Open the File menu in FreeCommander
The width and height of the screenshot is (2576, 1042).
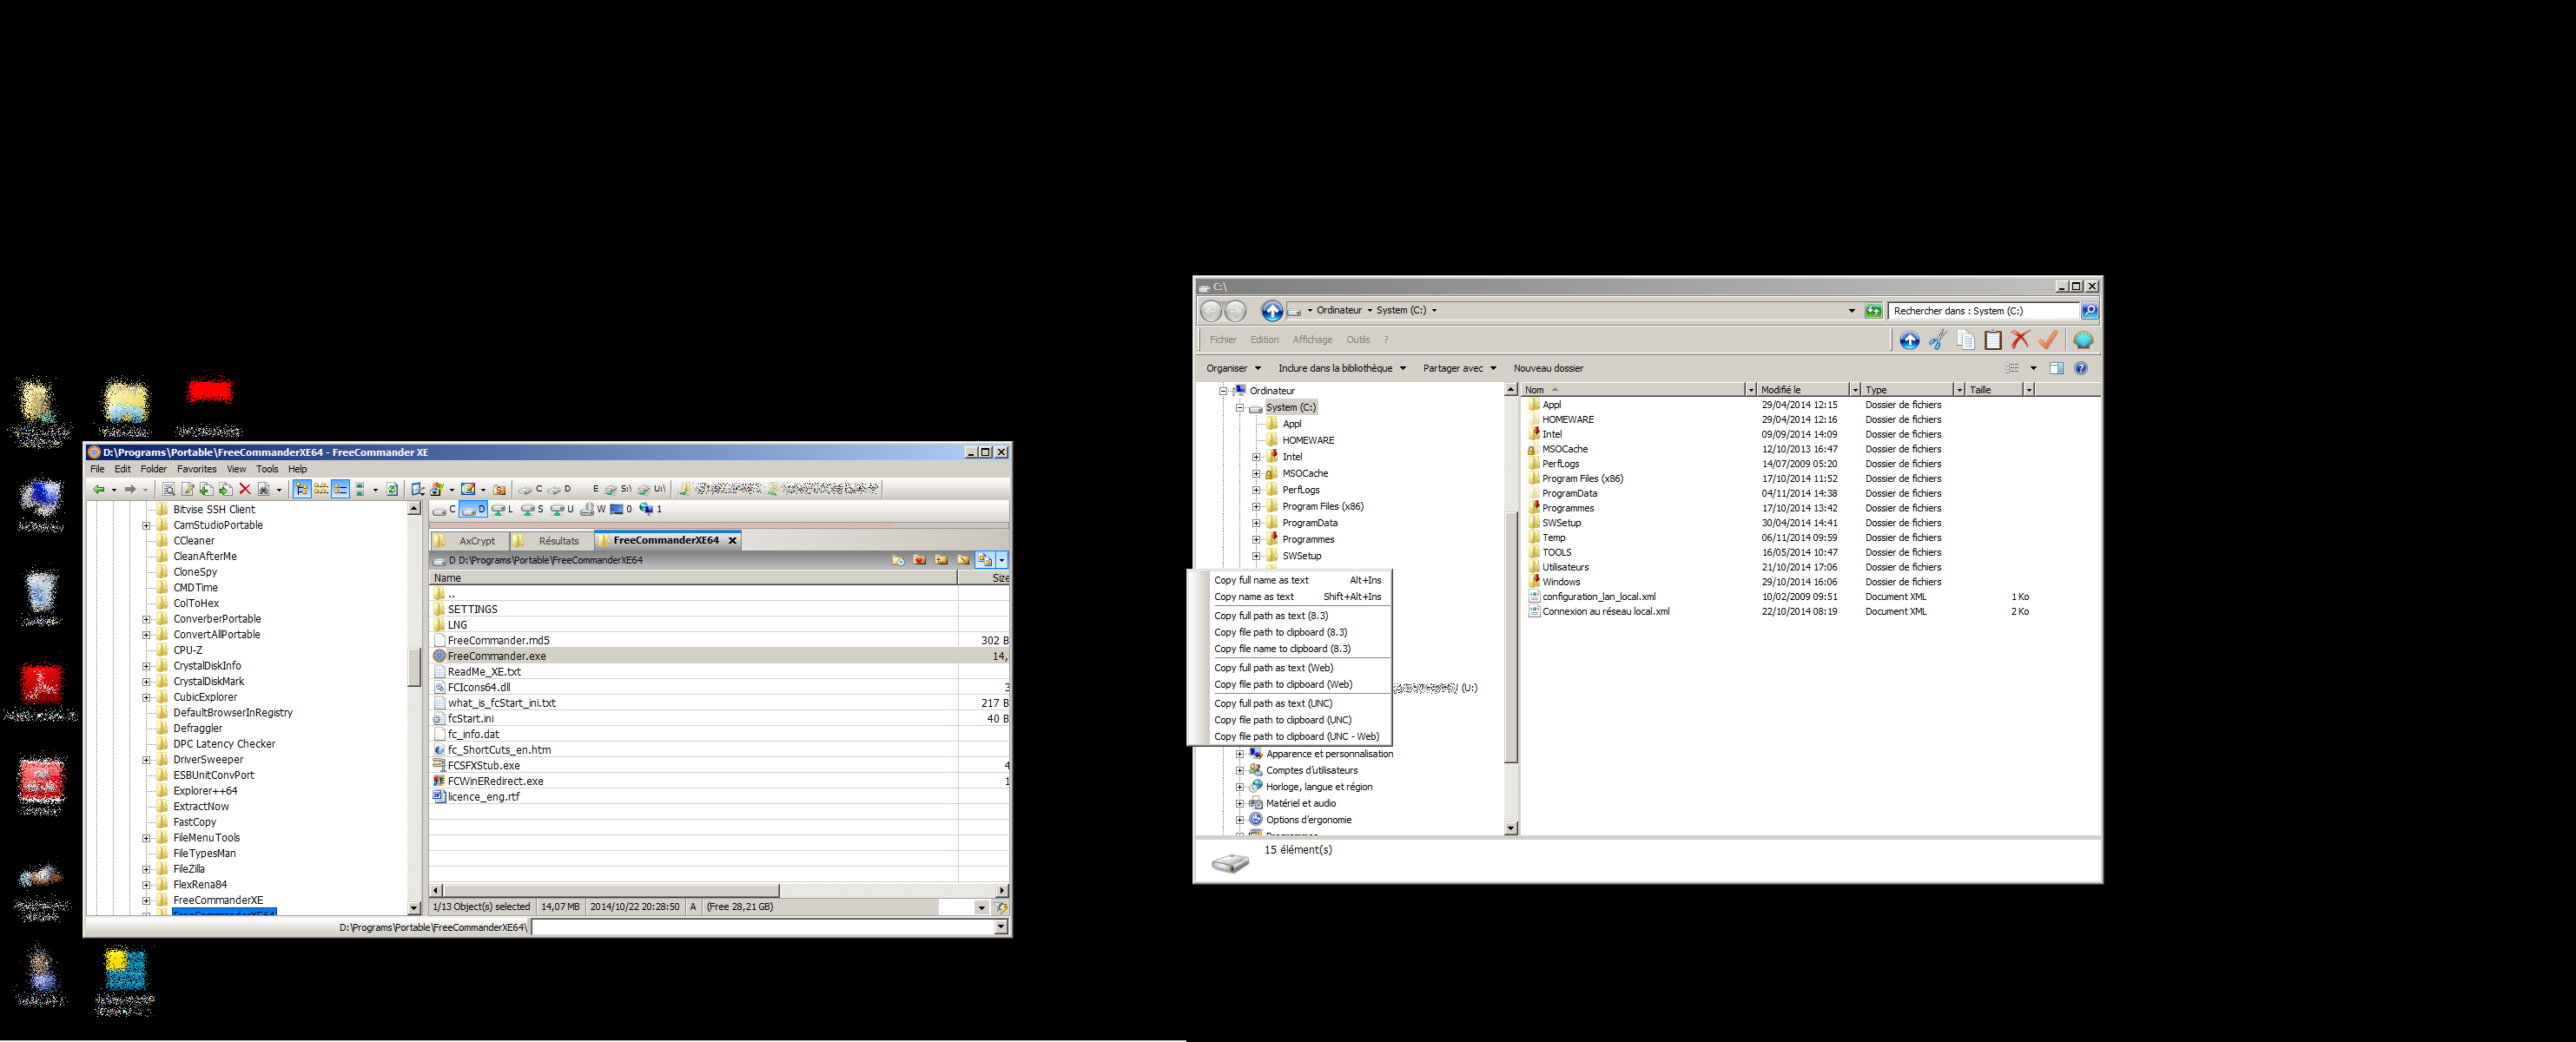click(97, 469)
